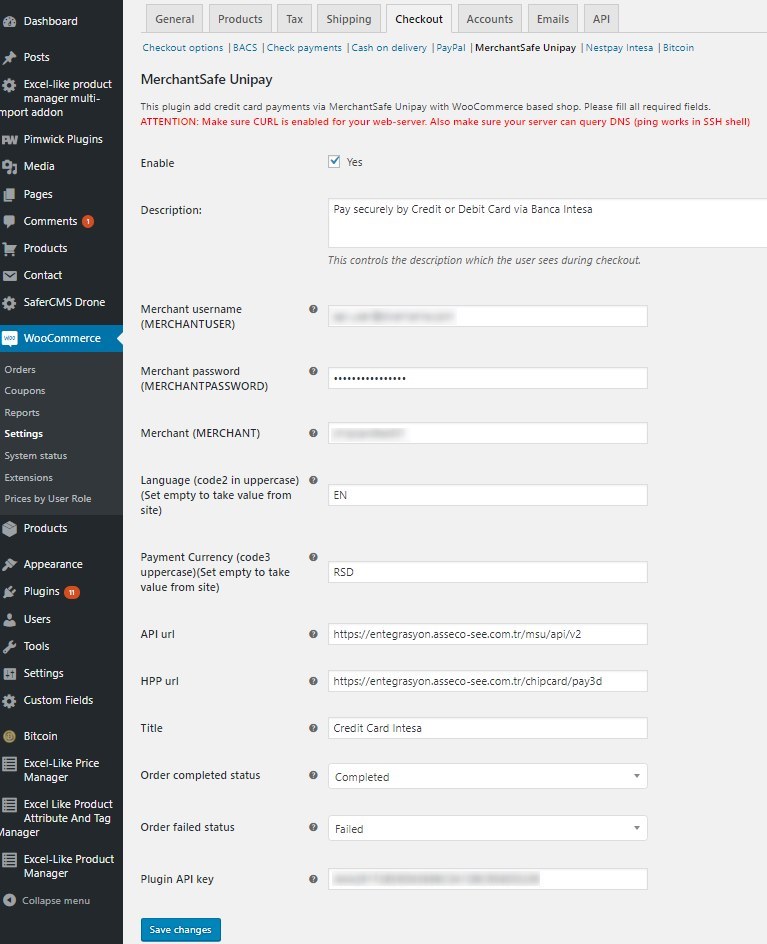
Task: Click the Posts pushpin icon
Action: [x=9, y=57]
